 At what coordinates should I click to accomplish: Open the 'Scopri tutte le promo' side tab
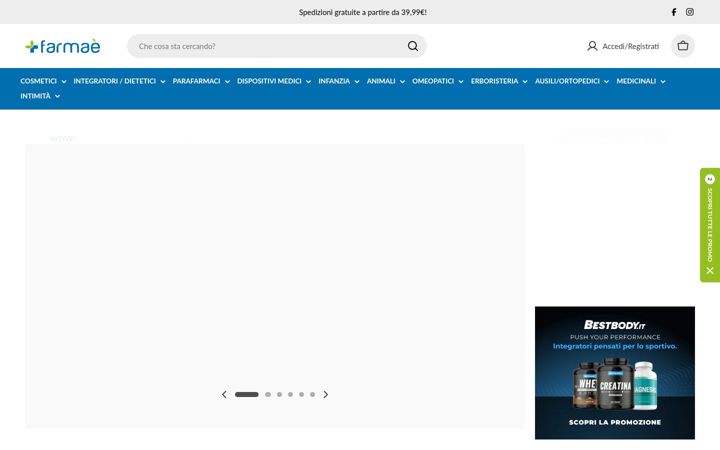click(710, 225)
